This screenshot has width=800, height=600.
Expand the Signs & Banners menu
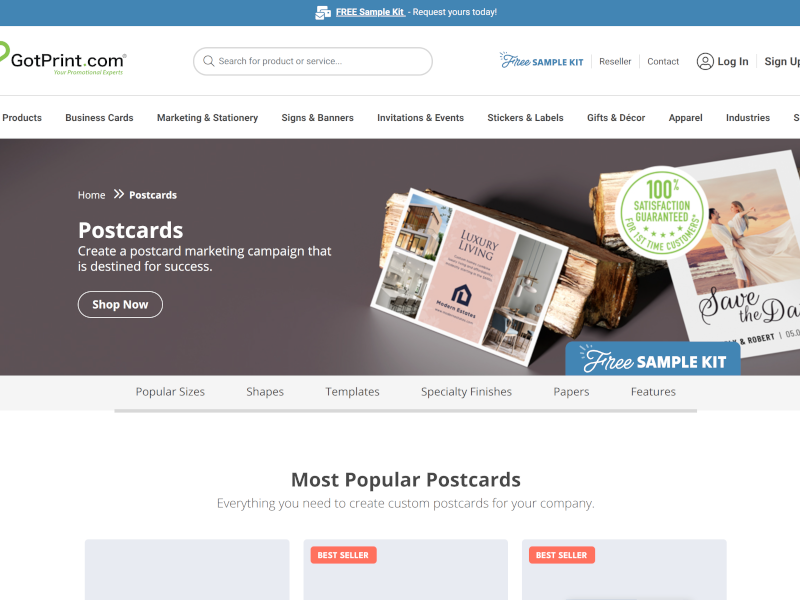tap(317, 118)
